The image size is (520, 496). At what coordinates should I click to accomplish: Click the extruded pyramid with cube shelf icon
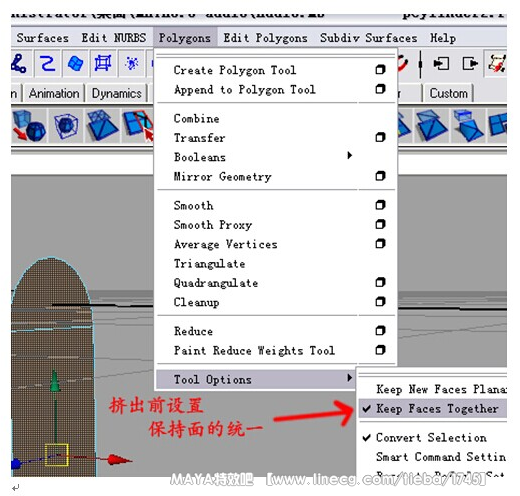(x=468, y=126)
